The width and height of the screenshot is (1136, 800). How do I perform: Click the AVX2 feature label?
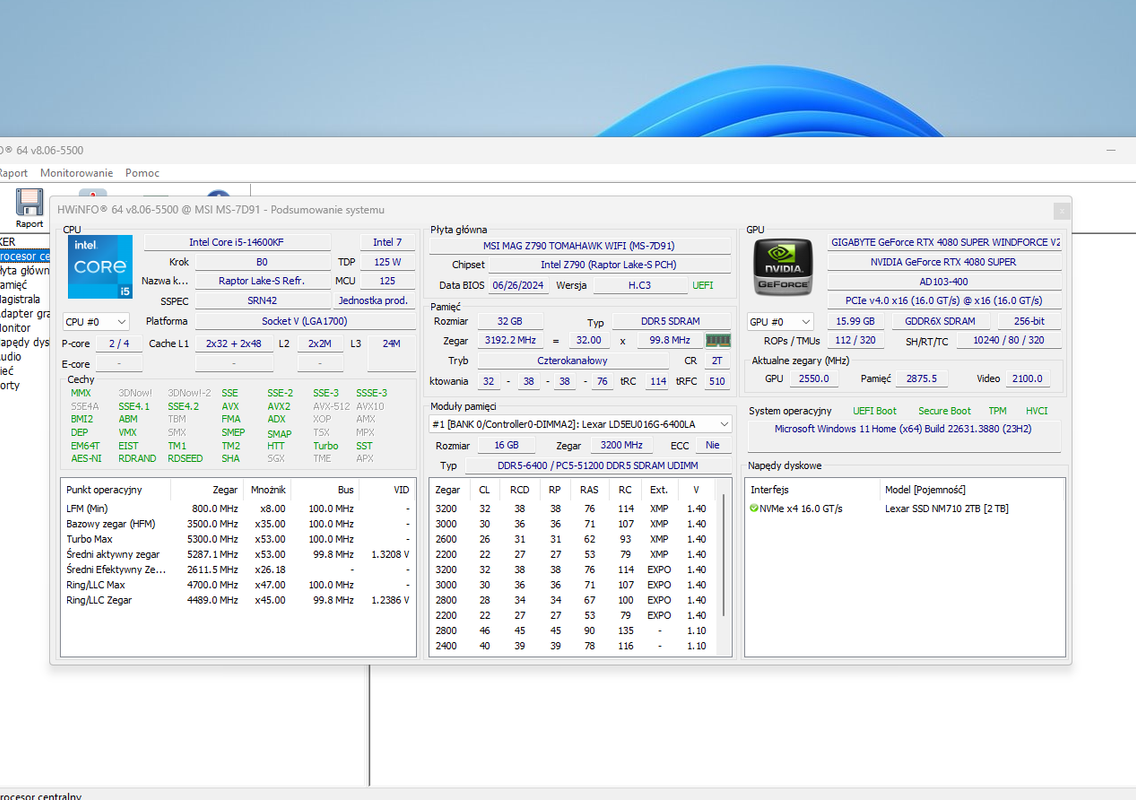(x=279, y=407)
